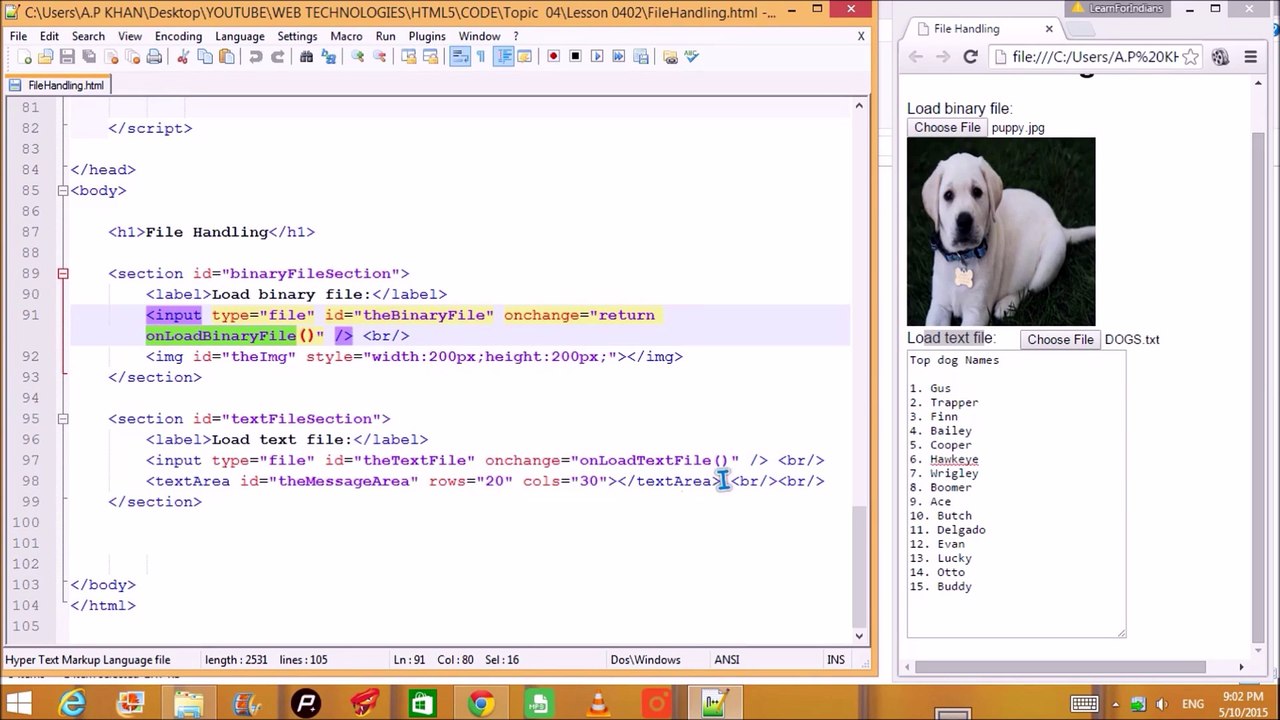Start macro recording with red dot icon
This screenshot has height=720, width=1280.
click(553, 57)
